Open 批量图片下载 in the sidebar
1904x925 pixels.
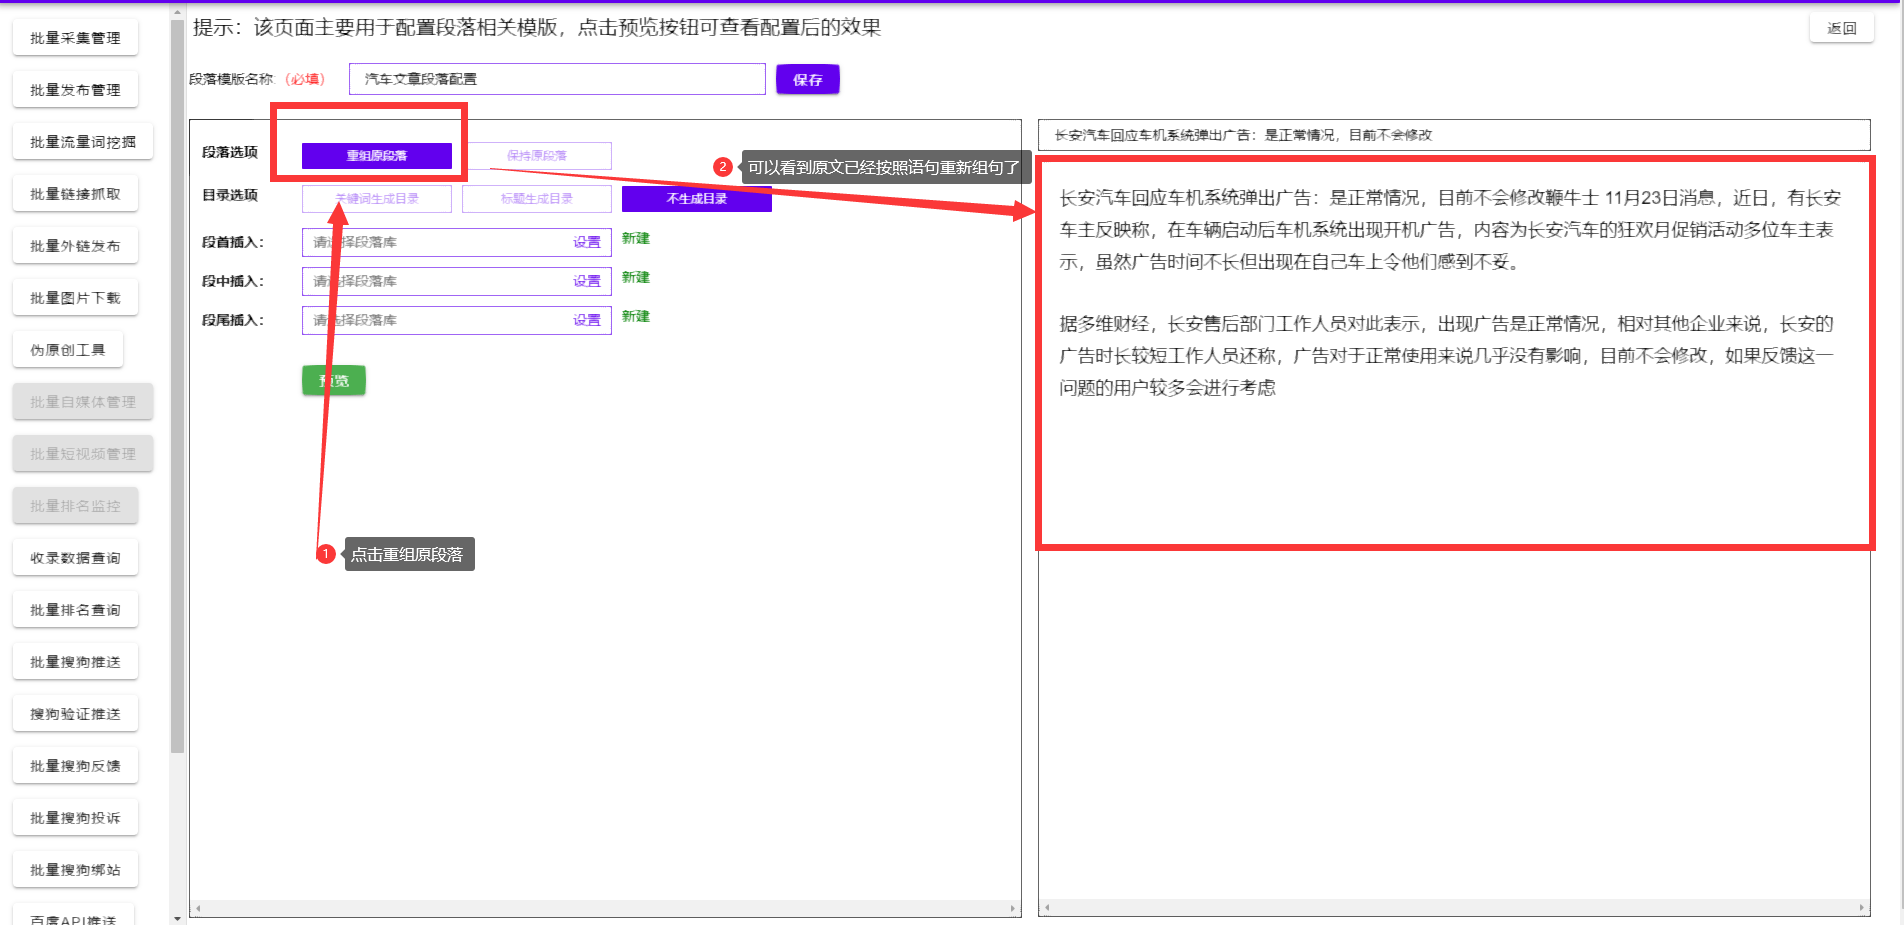[75, 298]
